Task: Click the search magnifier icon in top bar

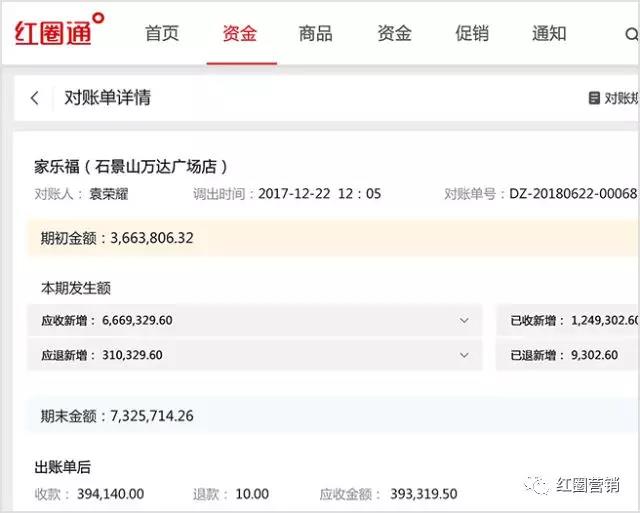Action: [x=631, y=35]
